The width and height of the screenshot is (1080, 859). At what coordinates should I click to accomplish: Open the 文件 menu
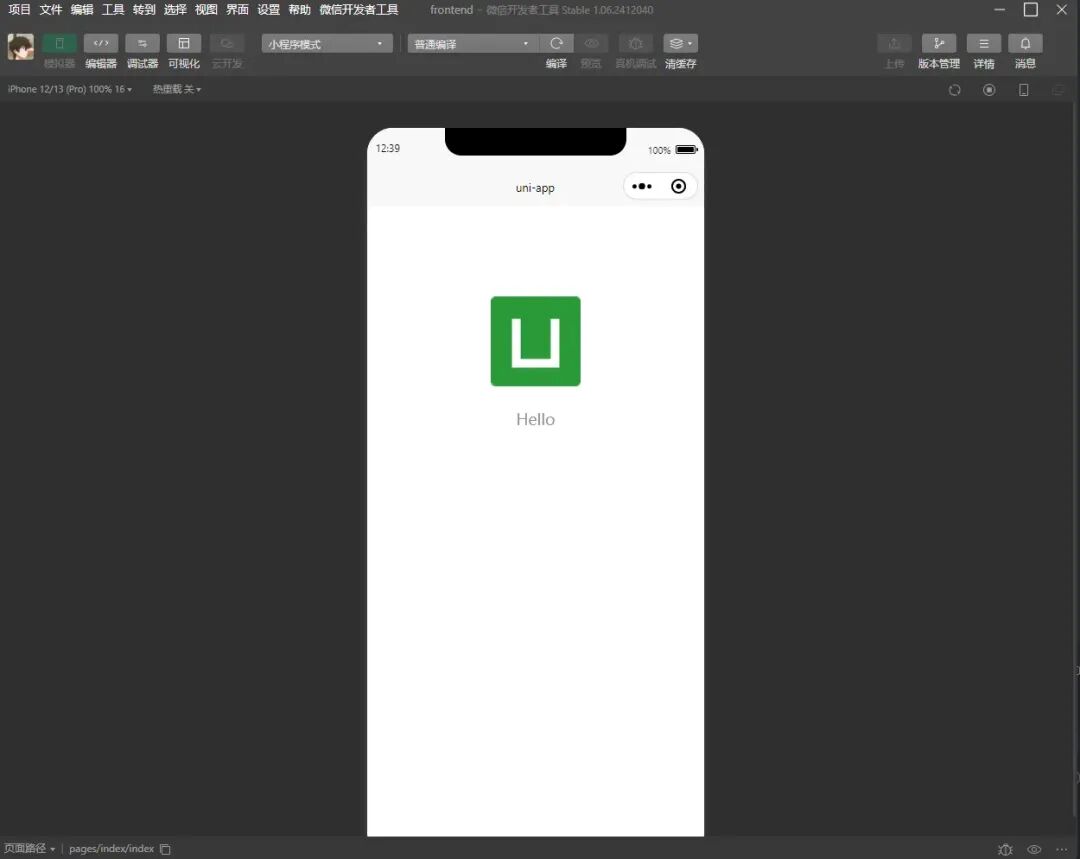[x=50, y=10]
